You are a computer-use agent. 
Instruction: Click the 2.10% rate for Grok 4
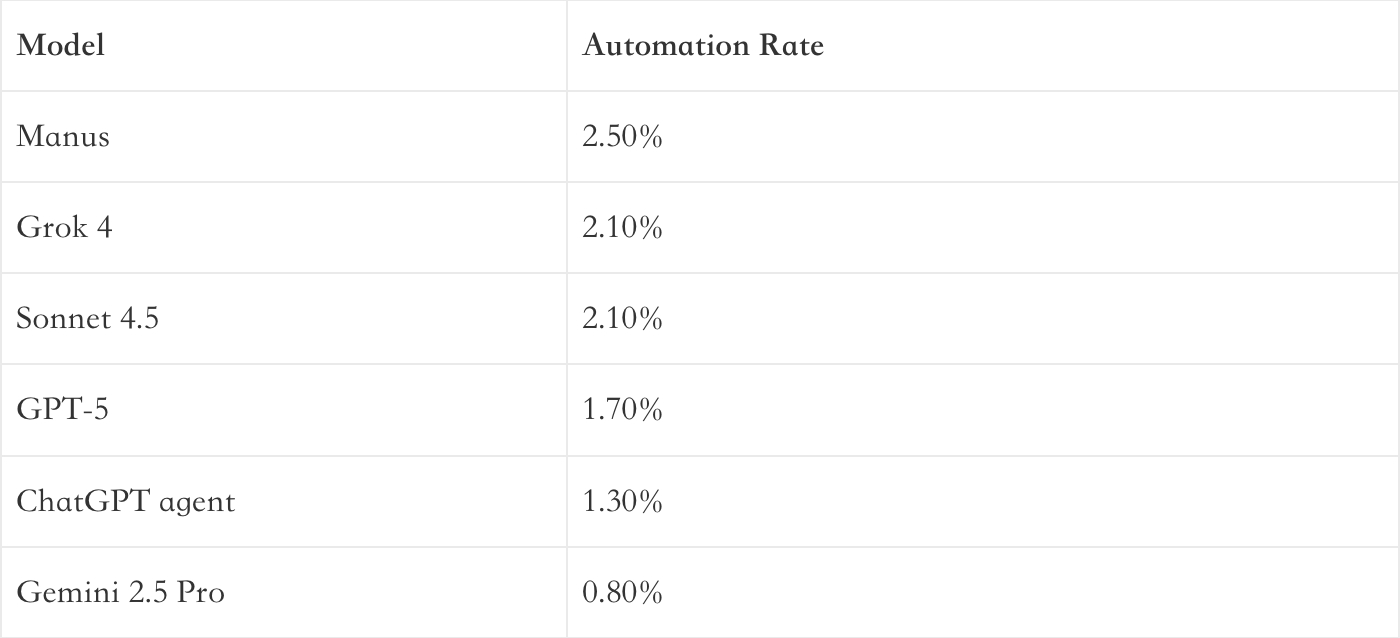coord(622,228)
